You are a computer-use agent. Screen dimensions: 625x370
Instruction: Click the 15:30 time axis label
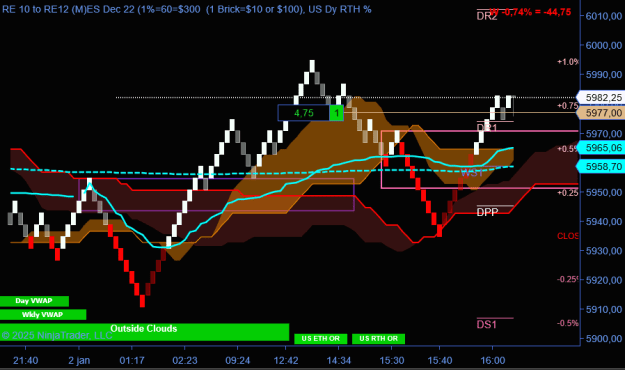tap(392, 360)
